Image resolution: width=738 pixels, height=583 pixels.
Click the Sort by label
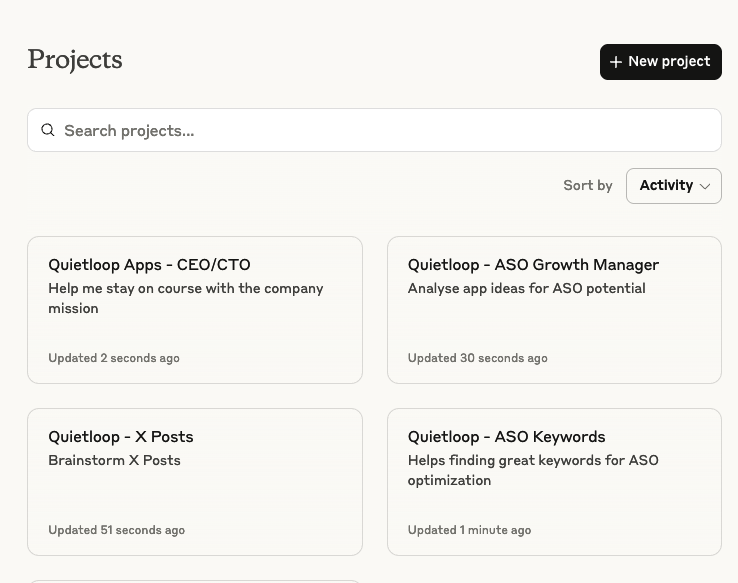click(x=588, y=186)
